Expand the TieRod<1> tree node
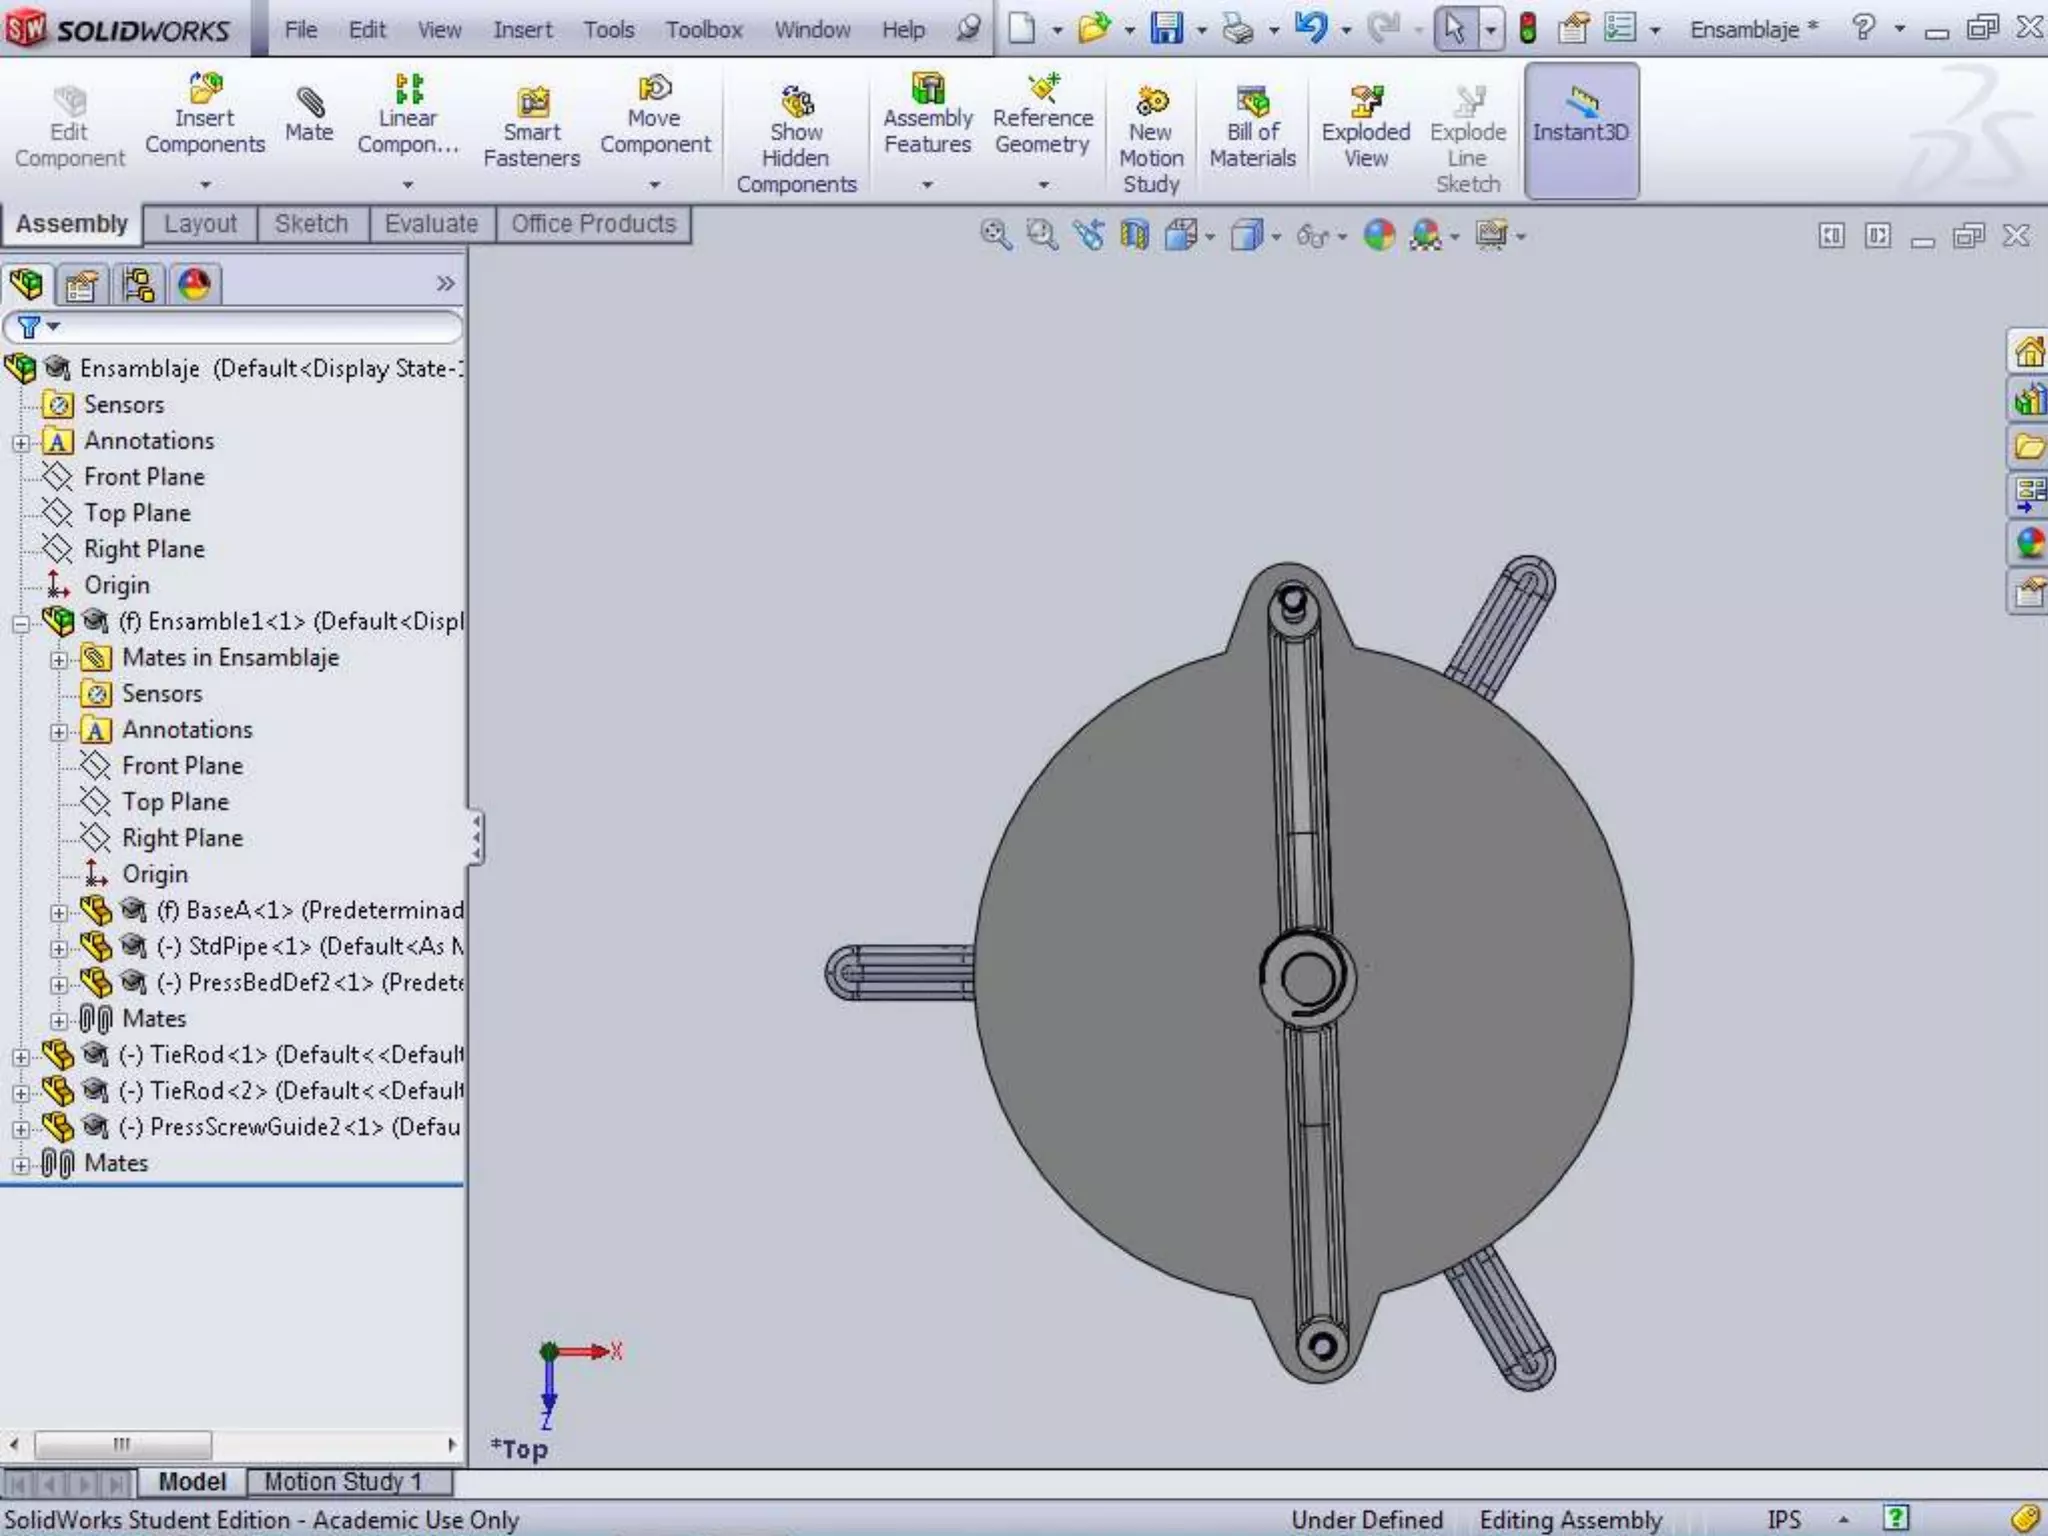2048x1536 pixels. coord(21,1057)
